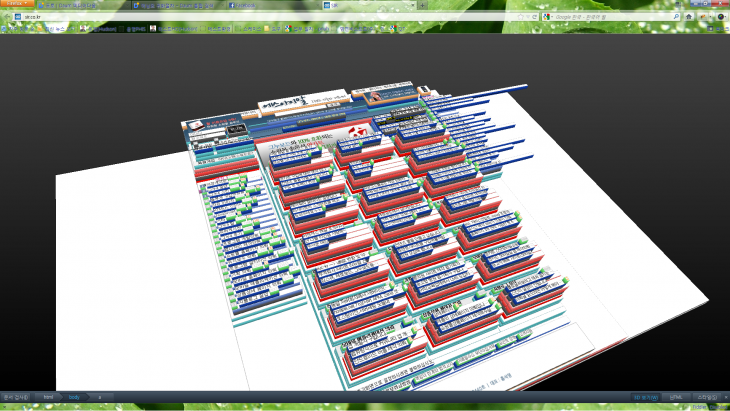Click the magnifier search icon
The image size is (730, 411).
coord(676,17)
